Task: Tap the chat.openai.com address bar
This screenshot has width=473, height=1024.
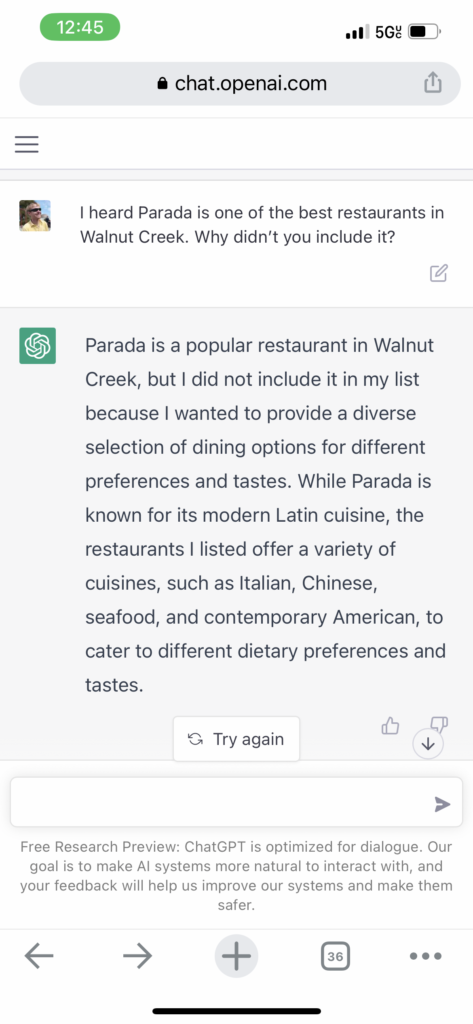Action: click(x=240, y=84)
